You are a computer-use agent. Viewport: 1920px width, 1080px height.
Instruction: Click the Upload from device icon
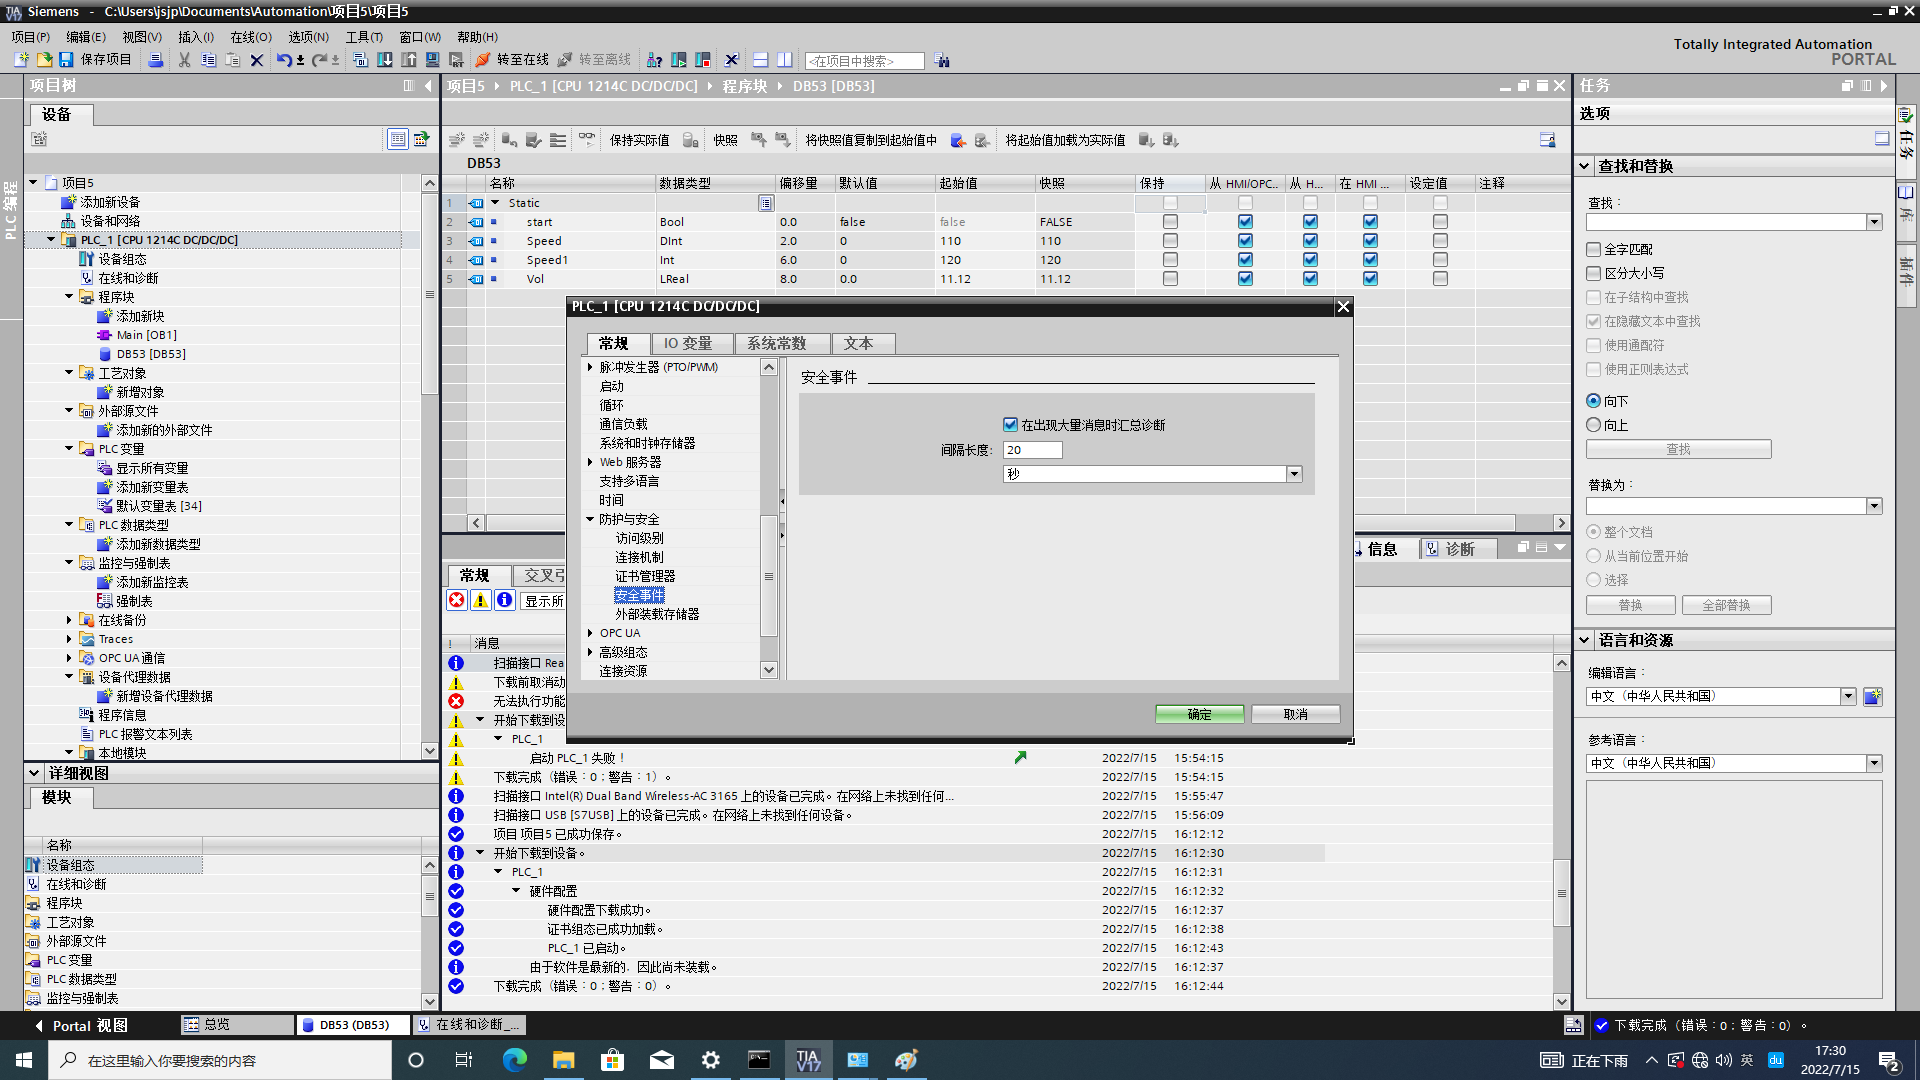(x=409, y=60)
